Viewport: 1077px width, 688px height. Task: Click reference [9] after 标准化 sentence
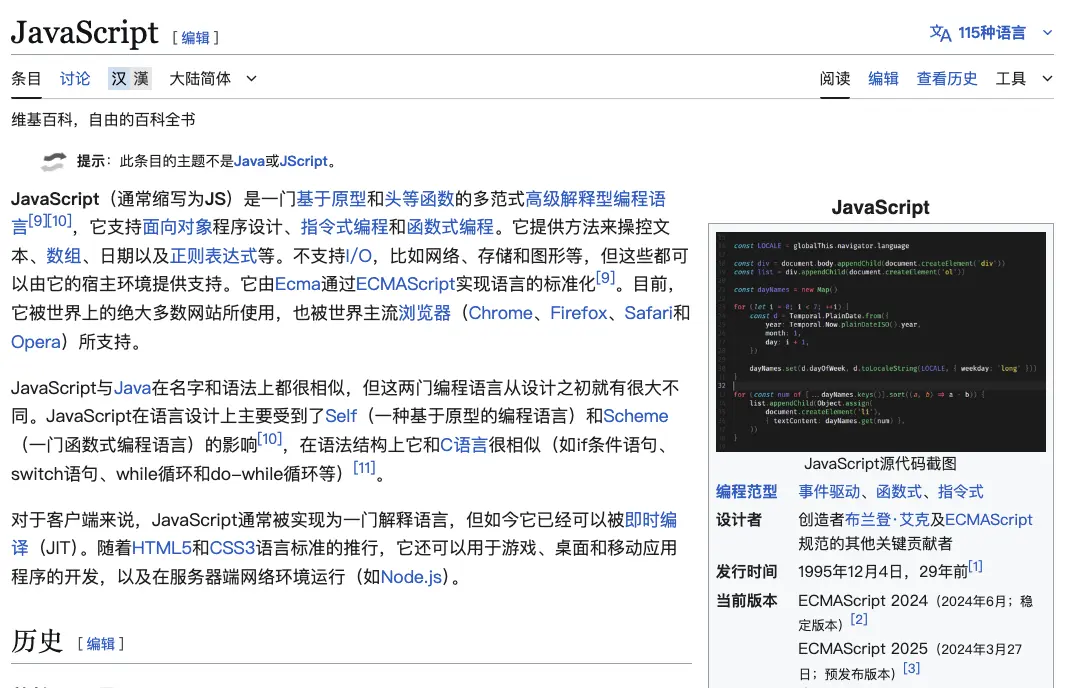(604, 278)
